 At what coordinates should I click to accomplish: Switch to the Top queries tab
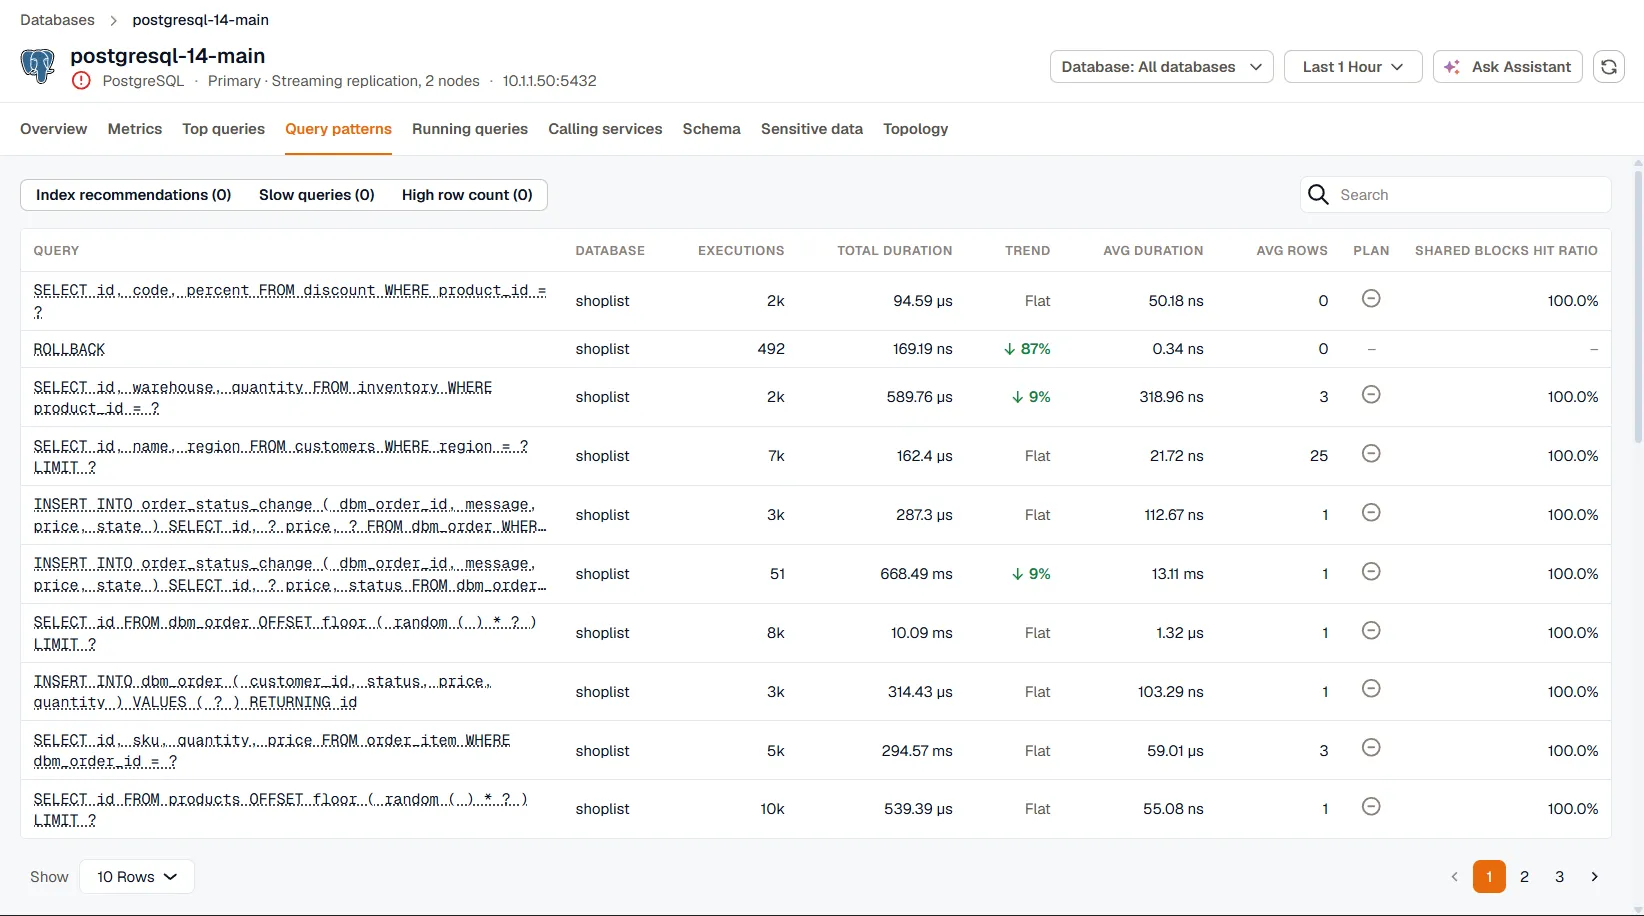coord(223,129)
